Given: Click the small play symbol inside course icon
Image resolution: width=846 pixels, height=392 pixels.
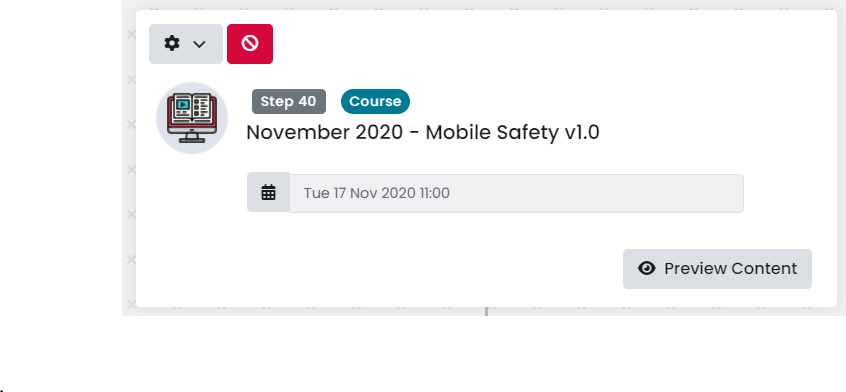Looking at the screenshot, I should (x=183, y=105).
